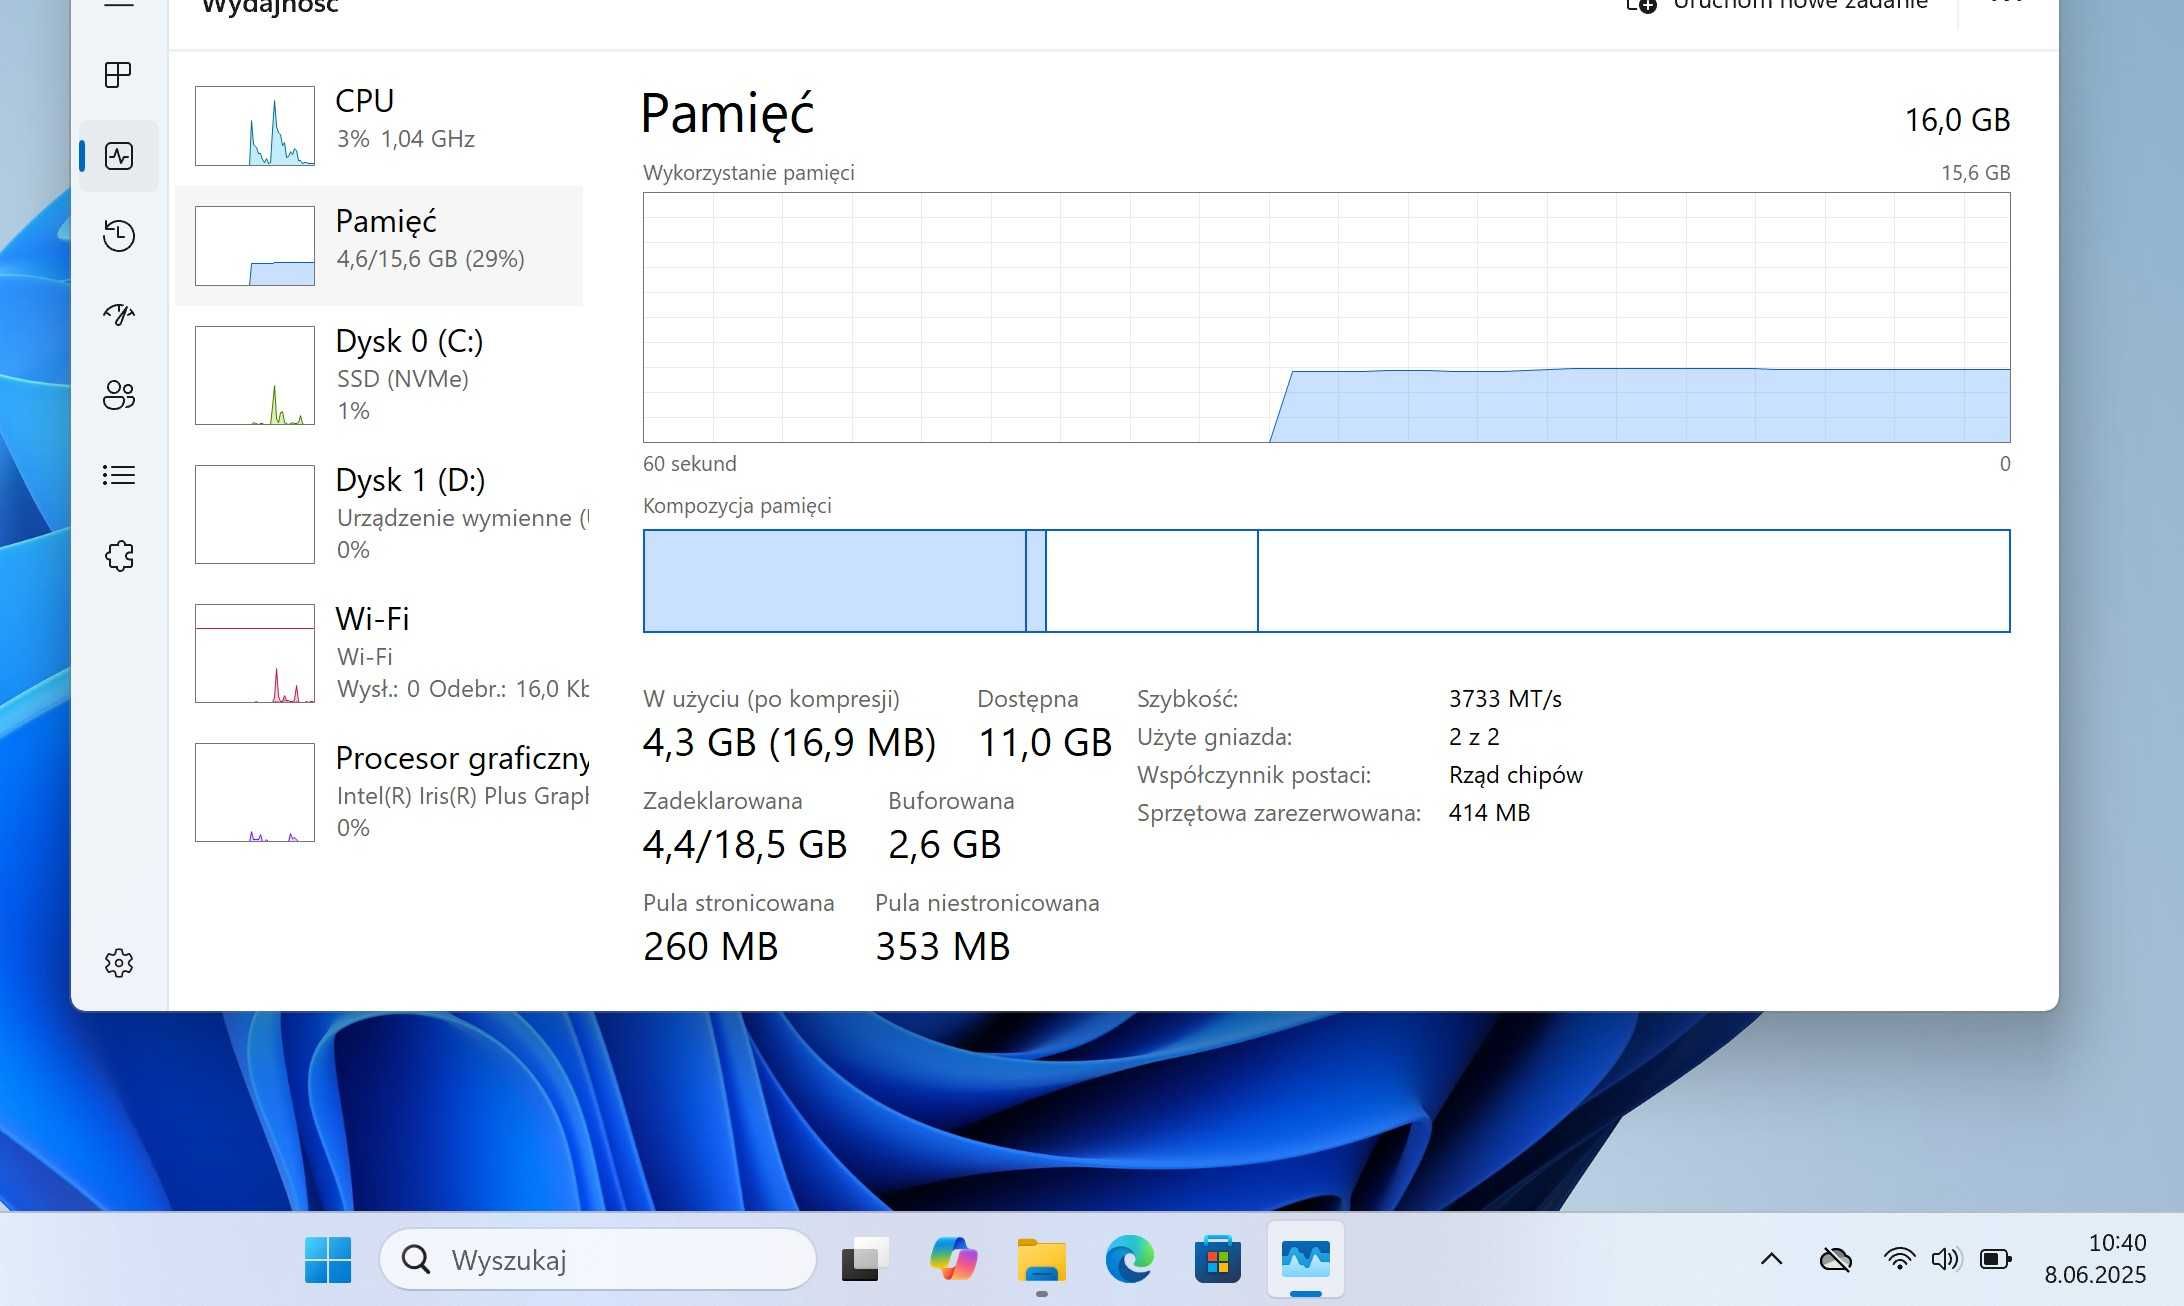Viewport: 2184px width, 1306px height.
Task: Select the Performance page icon
Action: 118,156
